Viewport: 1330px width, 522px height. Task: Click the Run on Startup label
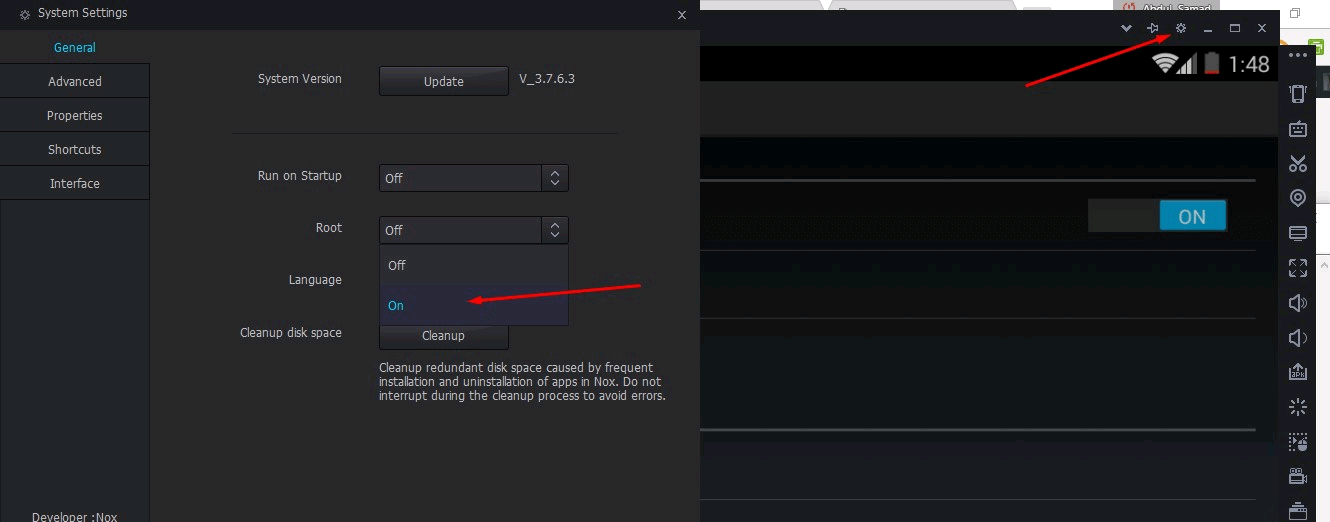300,176
